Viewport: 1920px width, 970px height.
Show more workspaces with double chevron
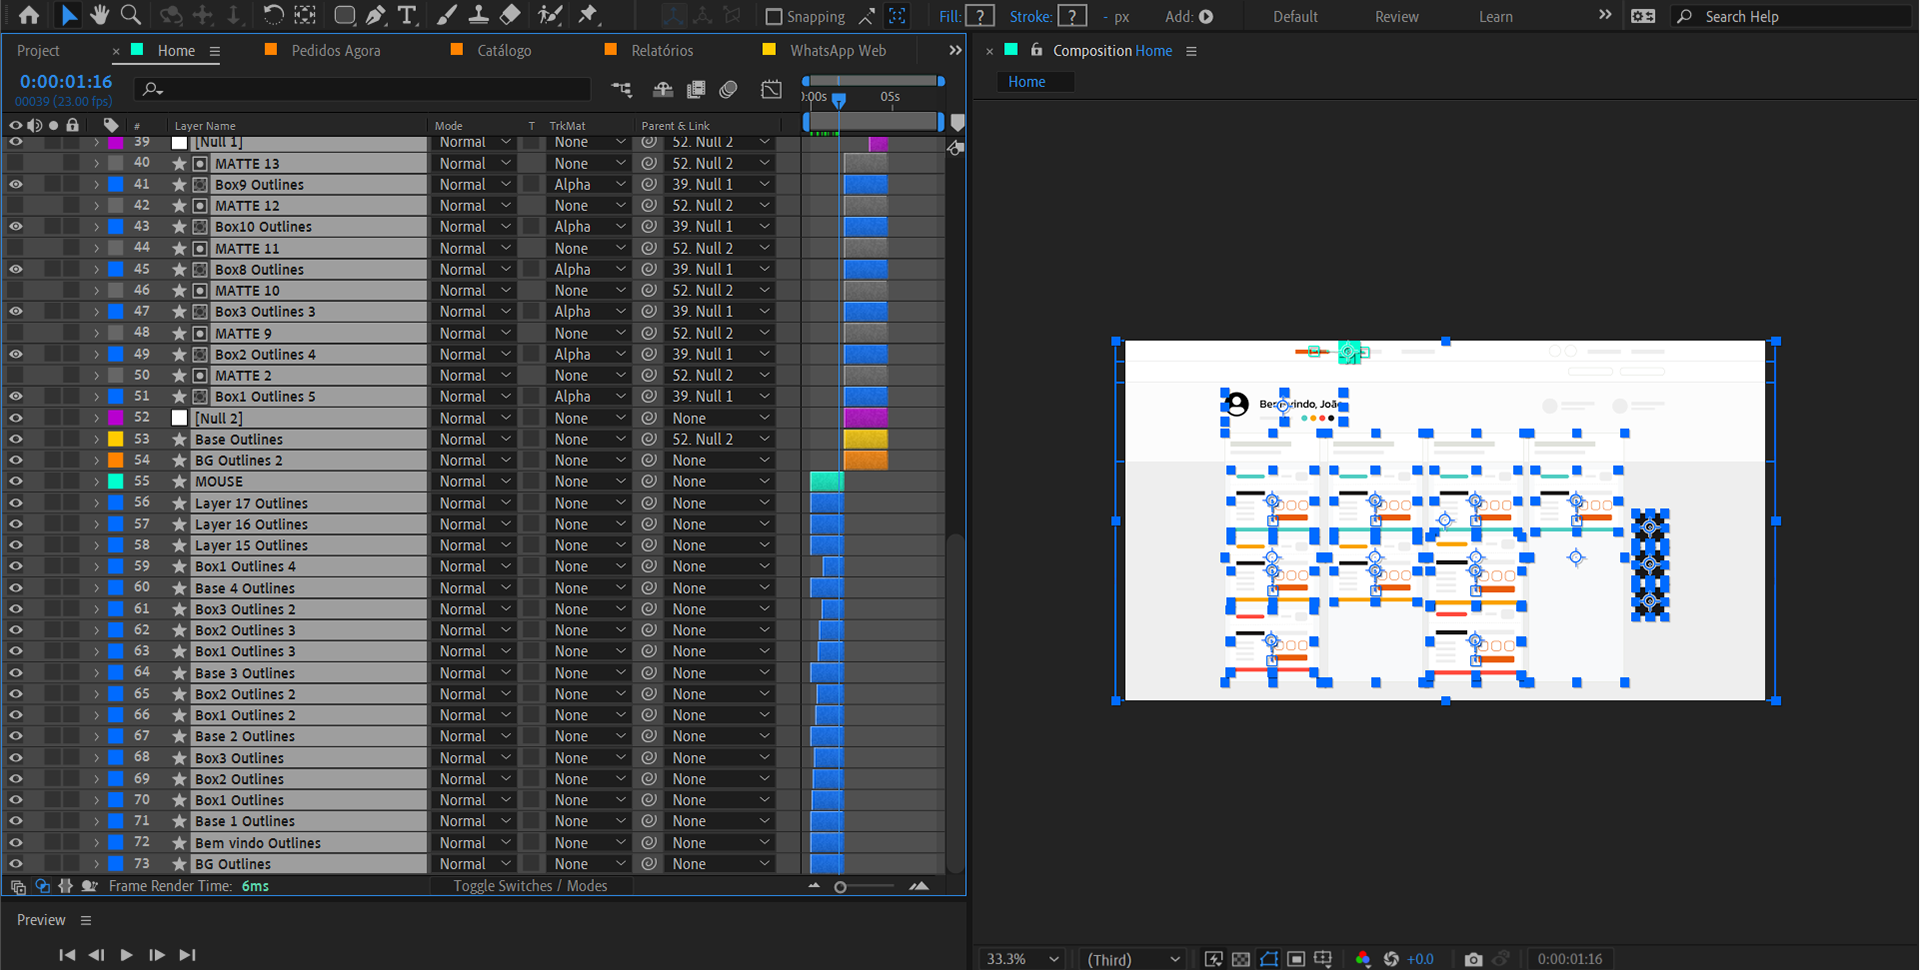click(1605, 15)
